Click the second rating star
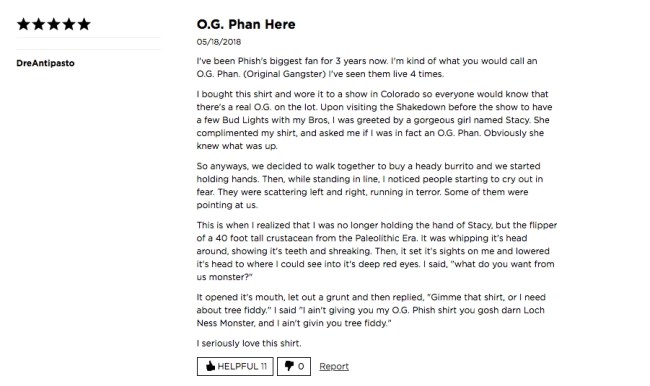 (39, 24)
